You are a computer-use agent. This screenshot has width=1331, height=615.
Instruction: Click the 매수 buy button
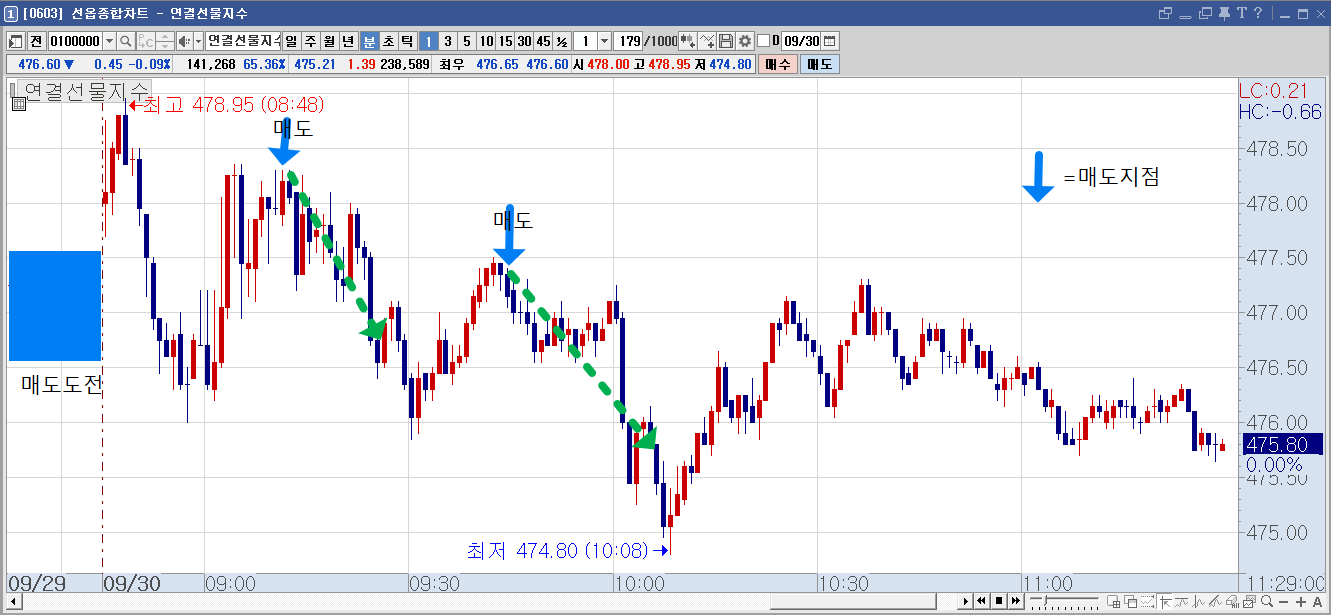777,64
